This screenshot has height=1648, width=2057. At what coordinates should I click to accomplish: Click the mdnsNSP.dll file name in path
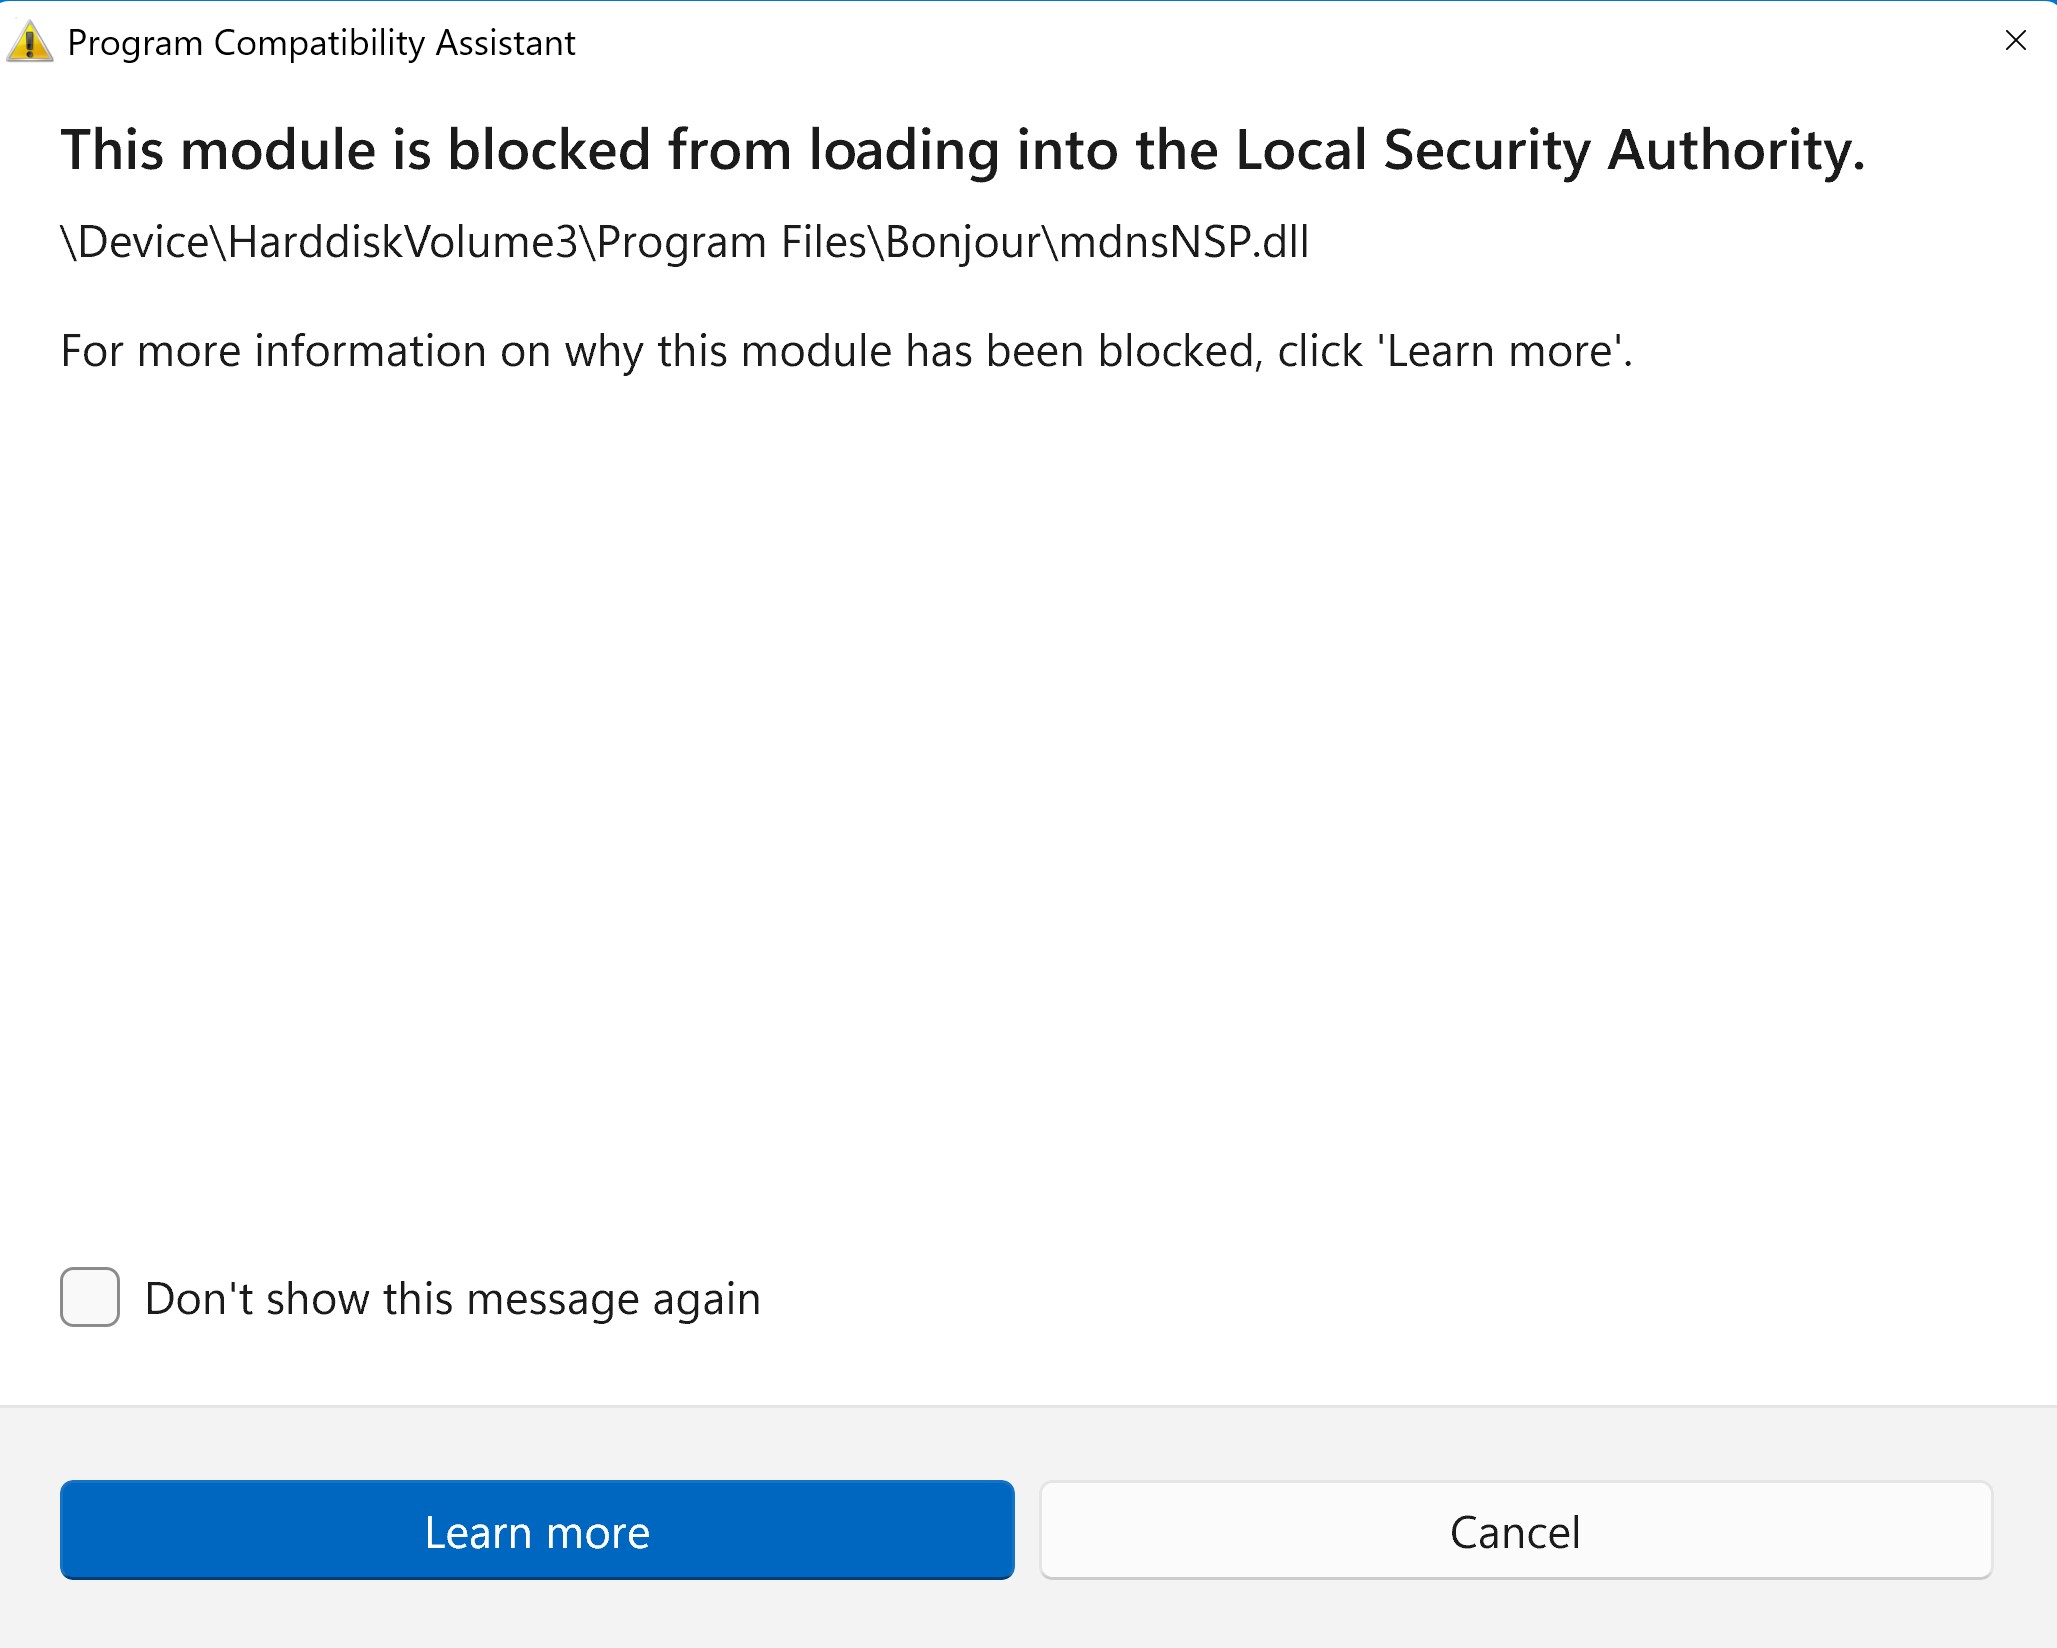point(1184,242)
